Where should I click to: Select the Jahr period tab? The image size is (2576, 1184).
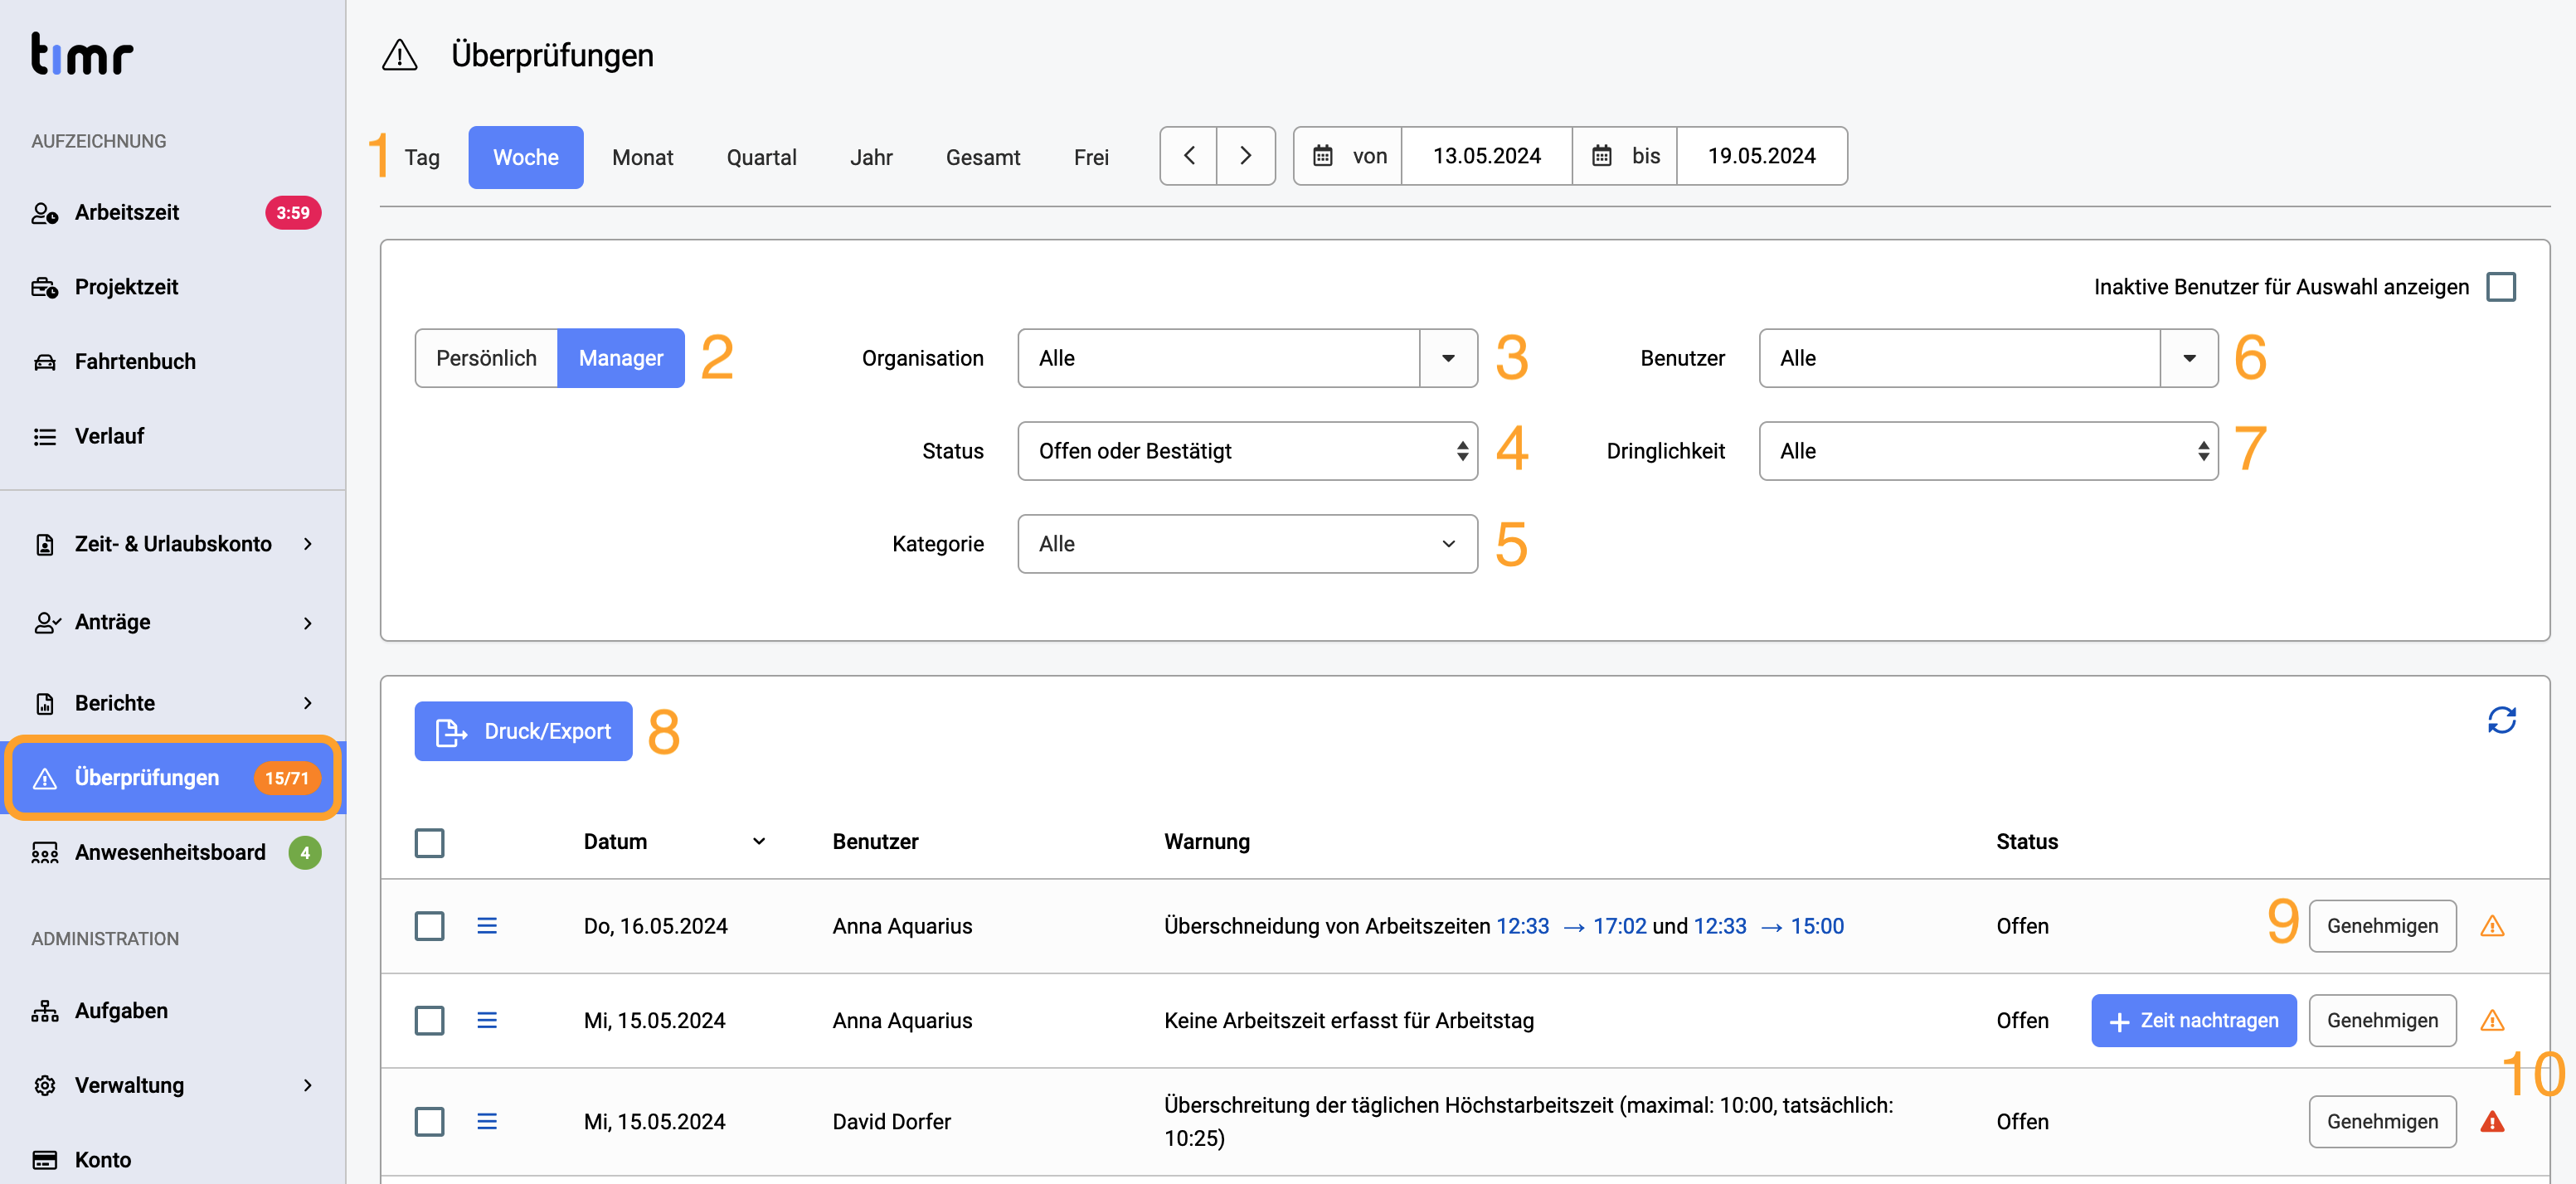871,157
